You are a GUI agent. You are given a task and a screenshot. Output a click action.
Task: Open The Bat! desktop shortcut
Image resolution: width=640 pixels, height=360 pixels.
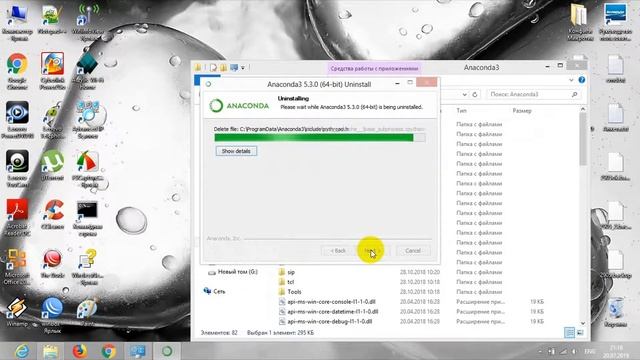(52, 263)
